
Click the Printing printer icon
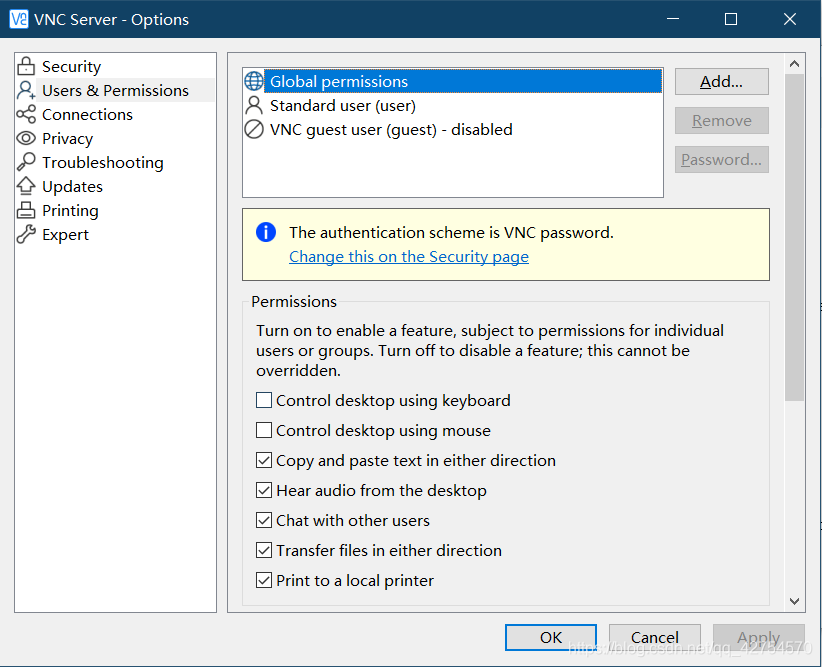coord(26,210)
